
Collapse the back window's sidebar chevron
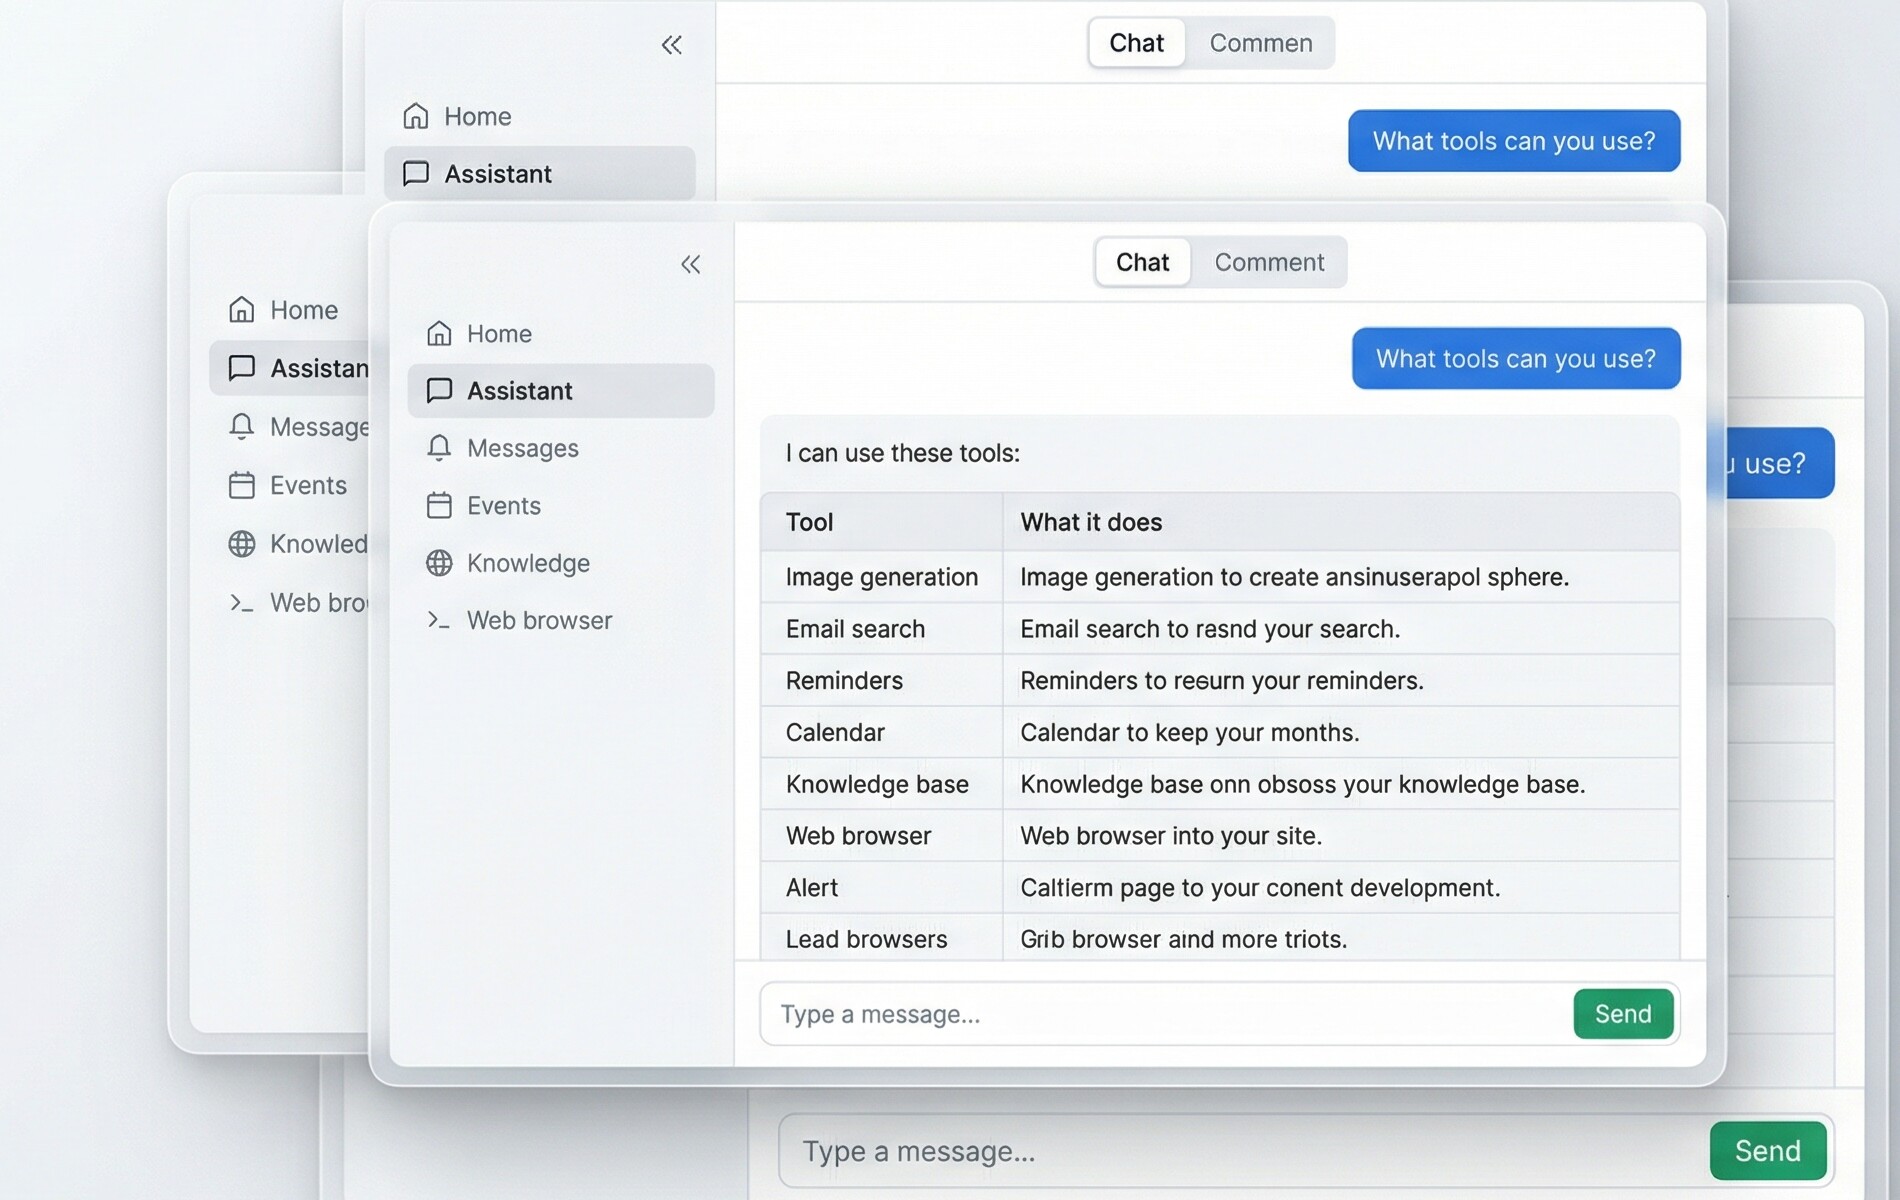671,44
